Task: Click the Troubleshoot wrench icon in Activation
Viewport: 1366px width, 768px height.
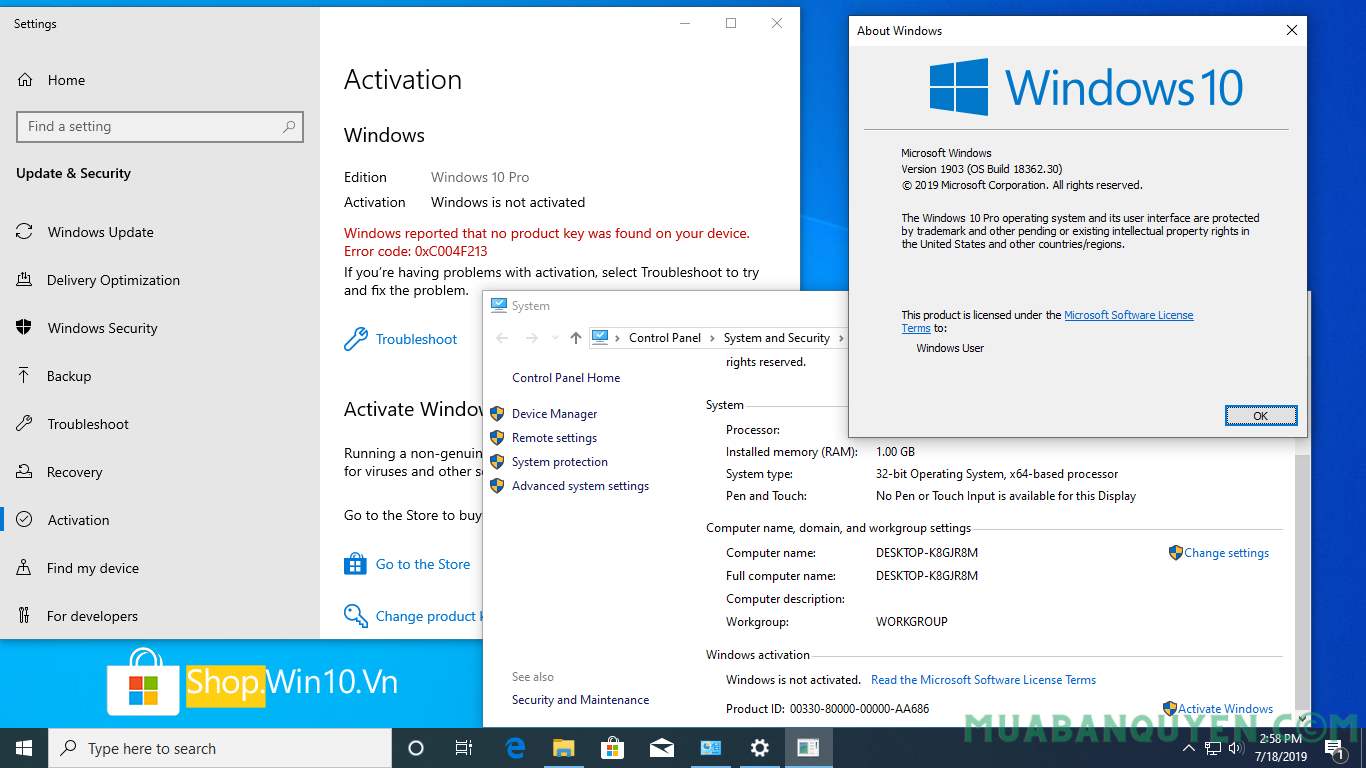Action: (355, 339)
